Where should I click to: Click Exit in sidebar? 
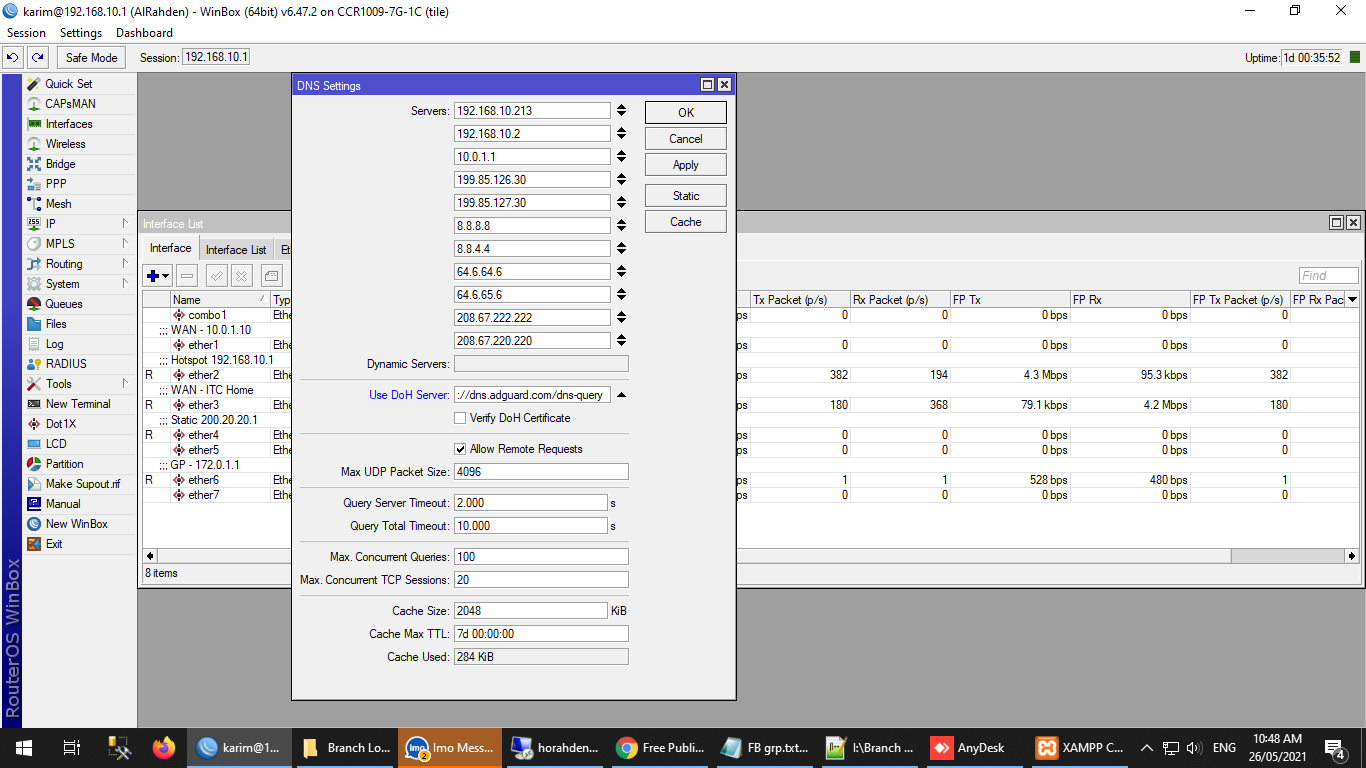click(x=54, y=544)
